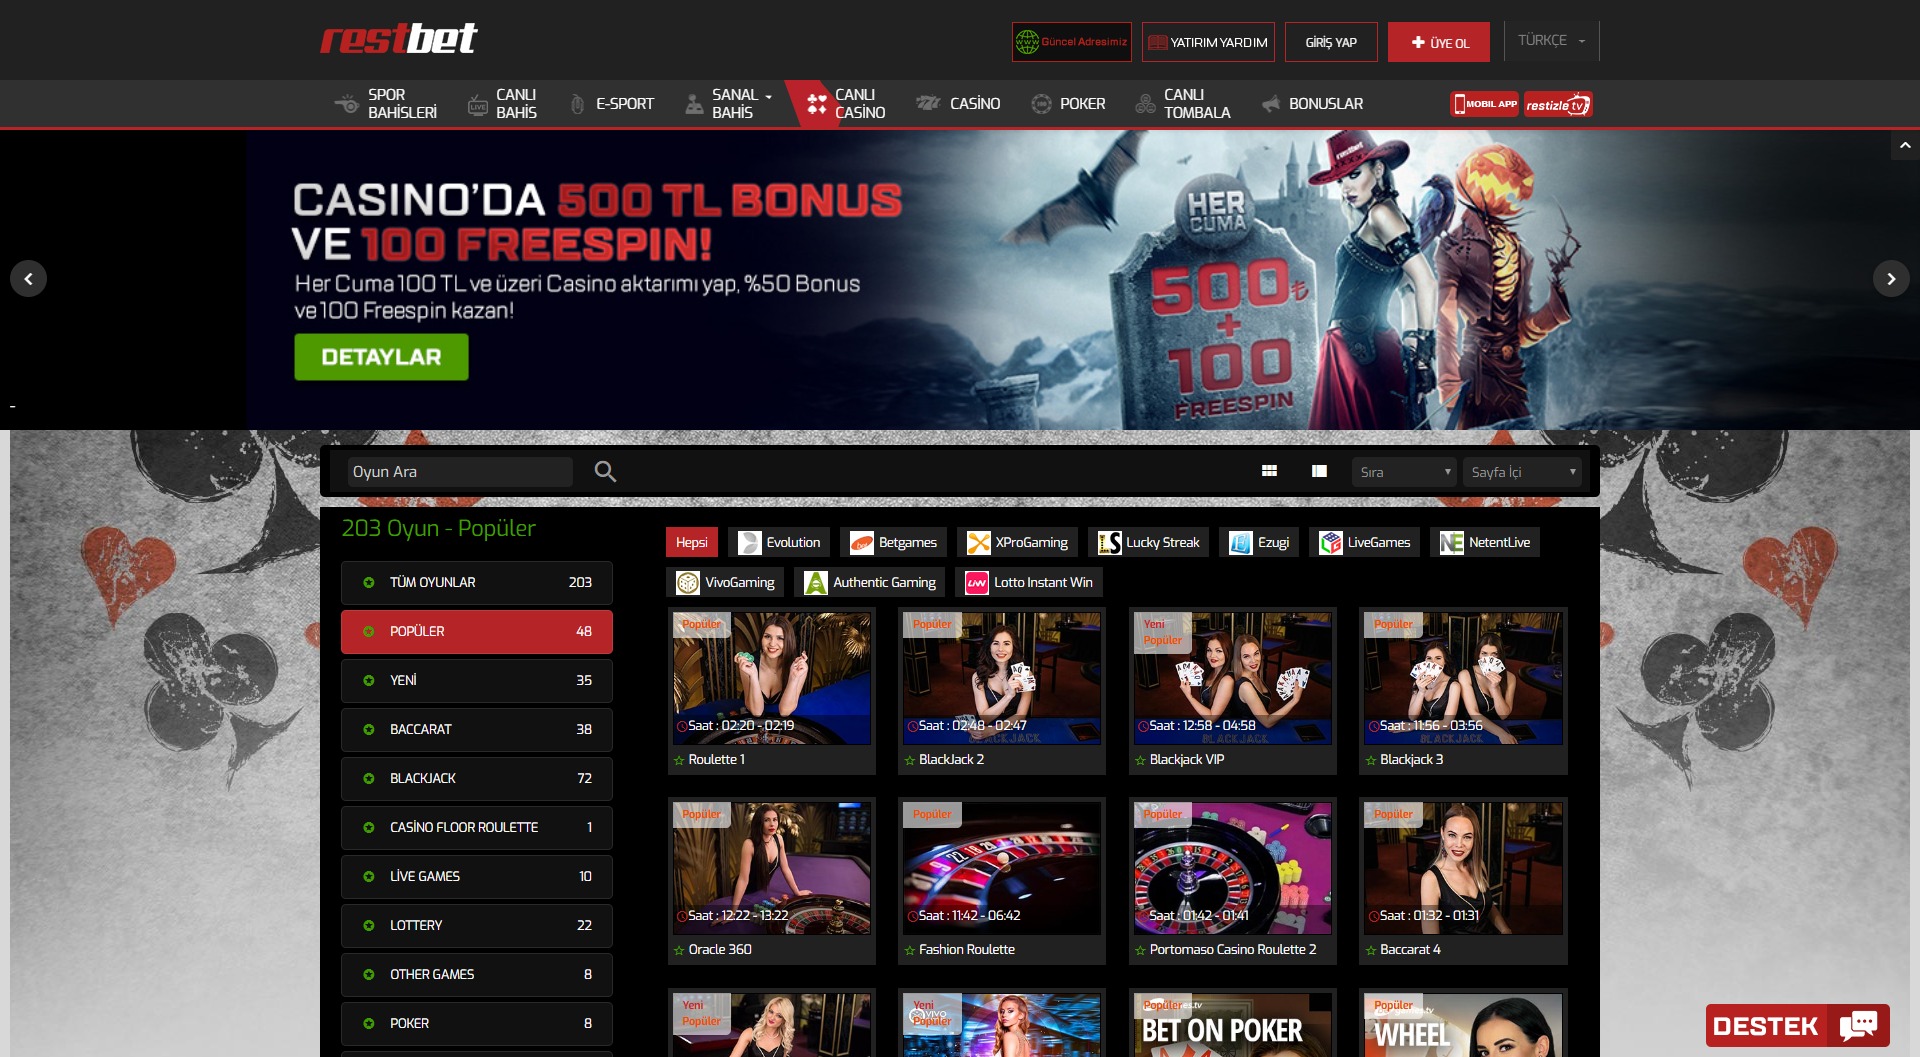Filter by Evolution provider

pyautogui.click(x=779, y=543)
